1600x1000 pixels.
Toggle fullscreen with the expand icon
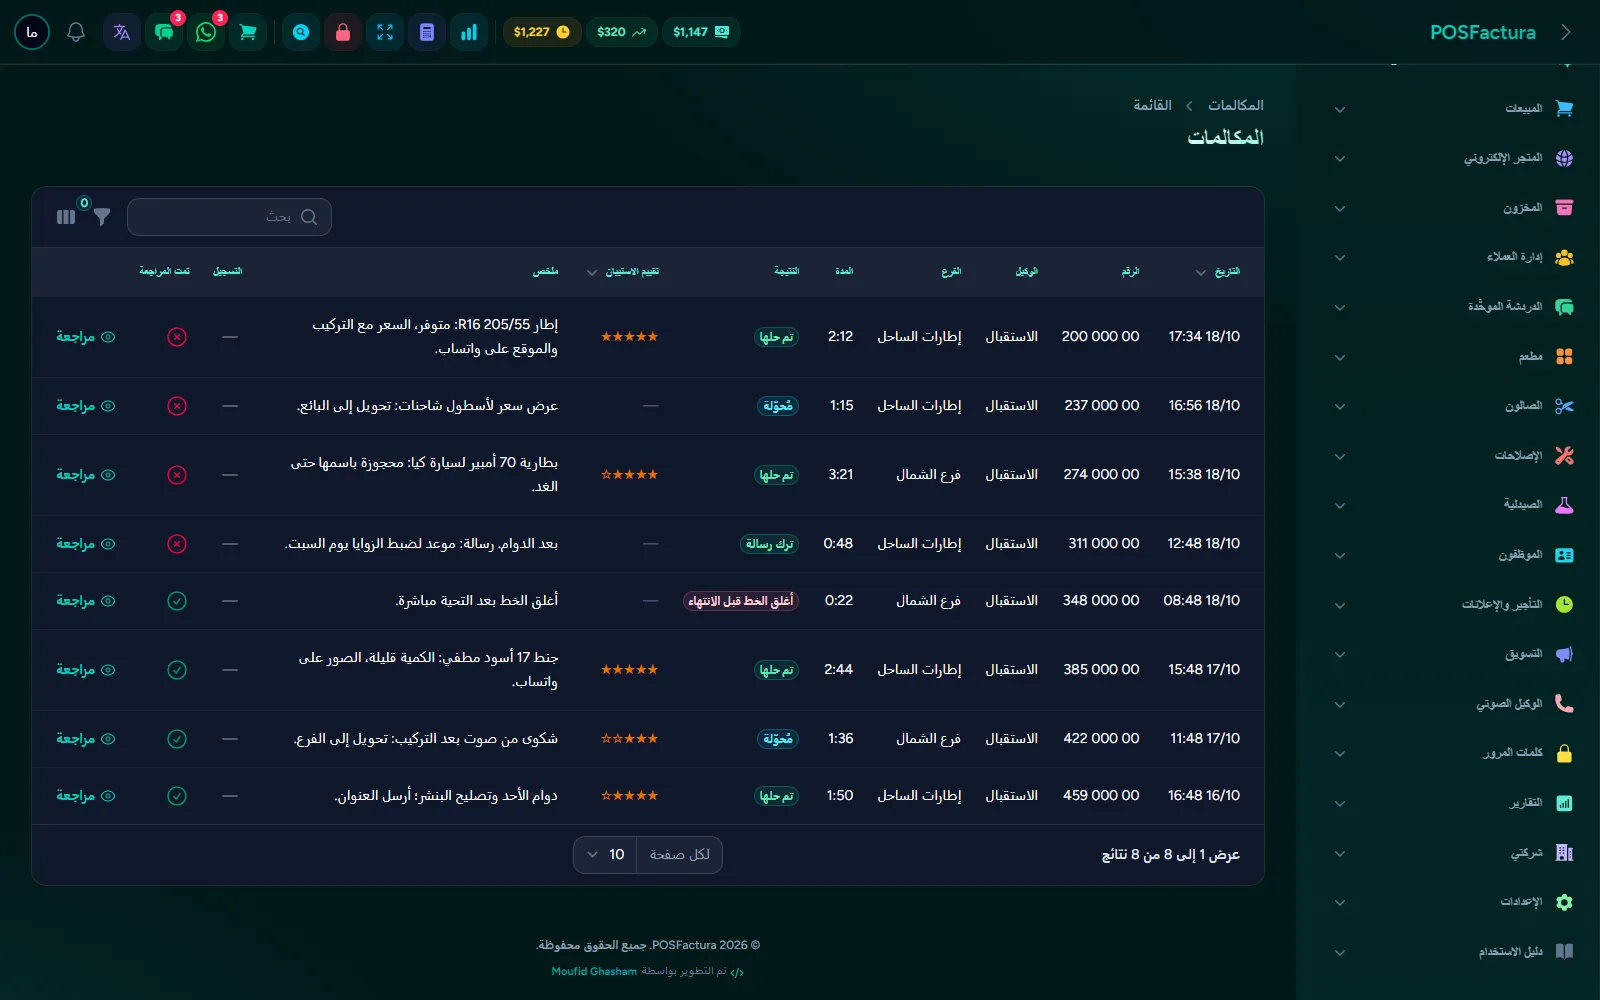click(385, 32)
